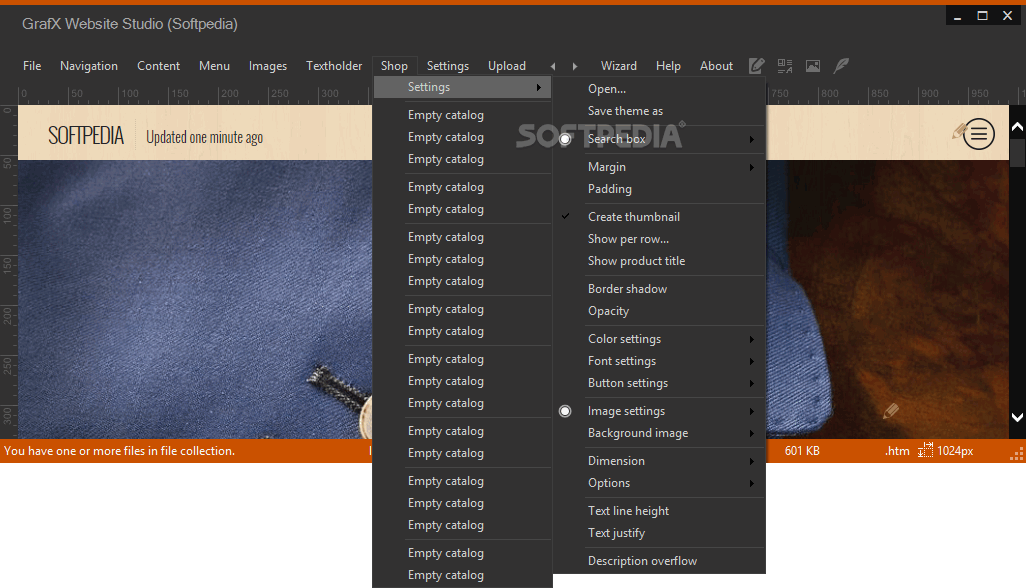Expand the Shop Settings submenu arrow
Viewport: 1026px width, 588px height.
coord(539,87)
